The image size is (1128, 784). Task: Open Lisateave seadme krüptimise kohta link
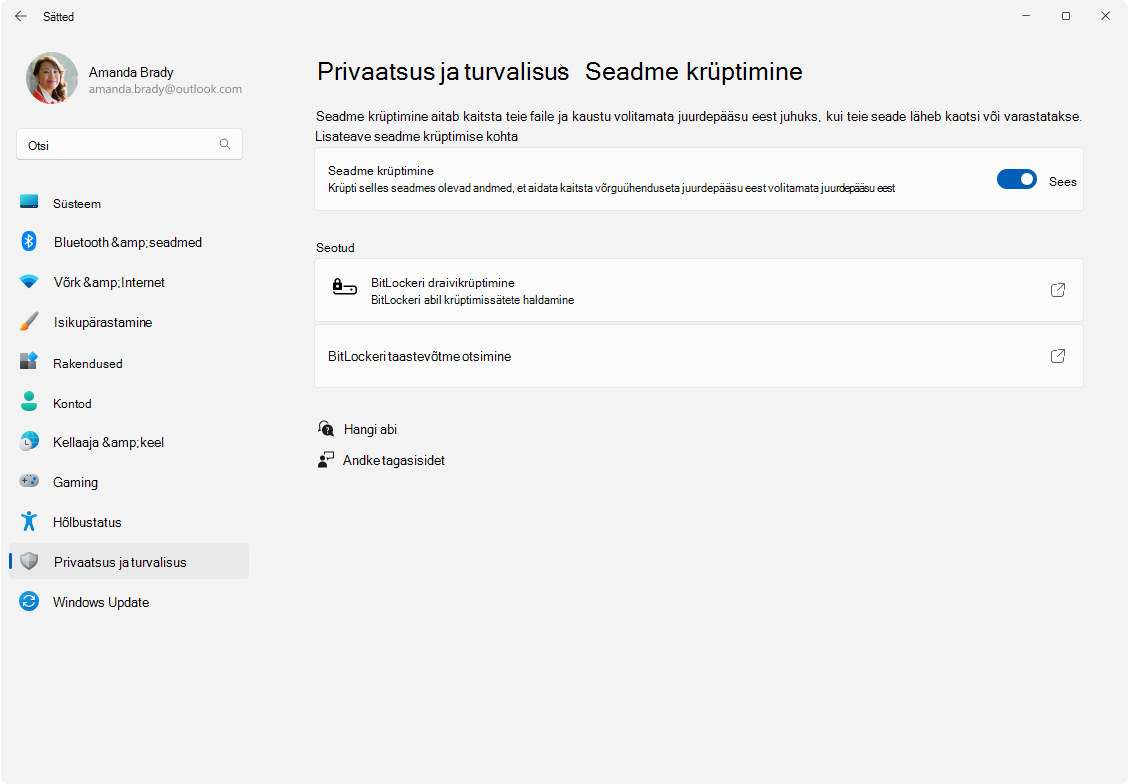[x=416, y=136]
